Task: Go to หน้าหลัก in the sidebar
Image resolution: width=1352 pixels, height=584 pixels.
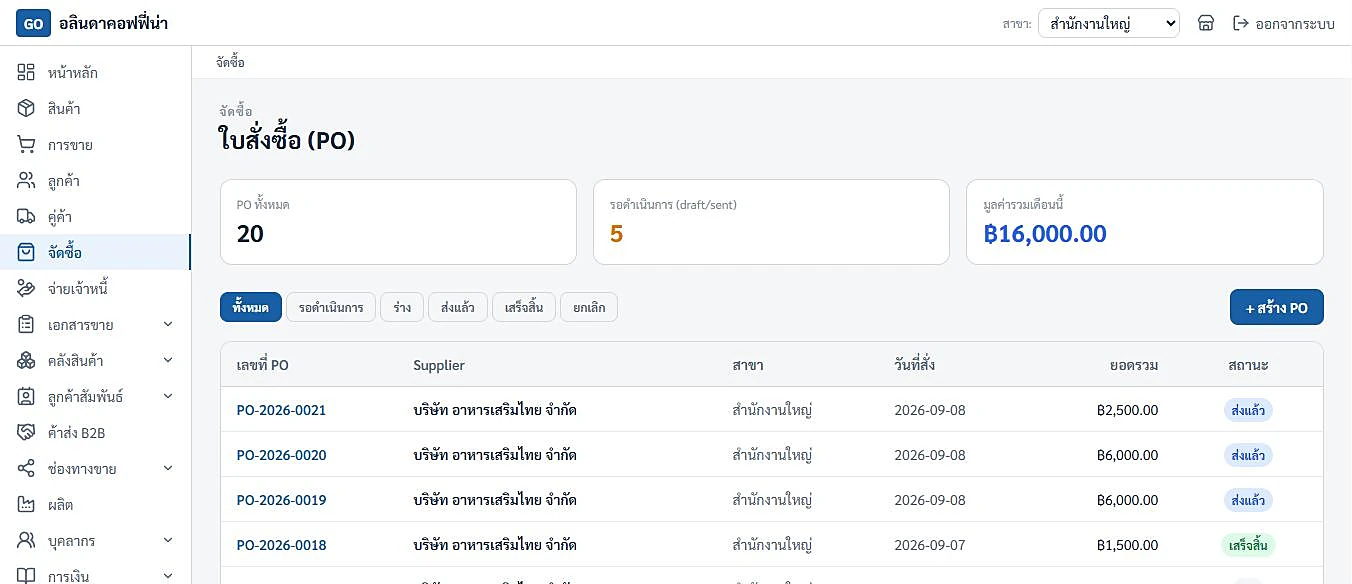Action: (95, 73)
